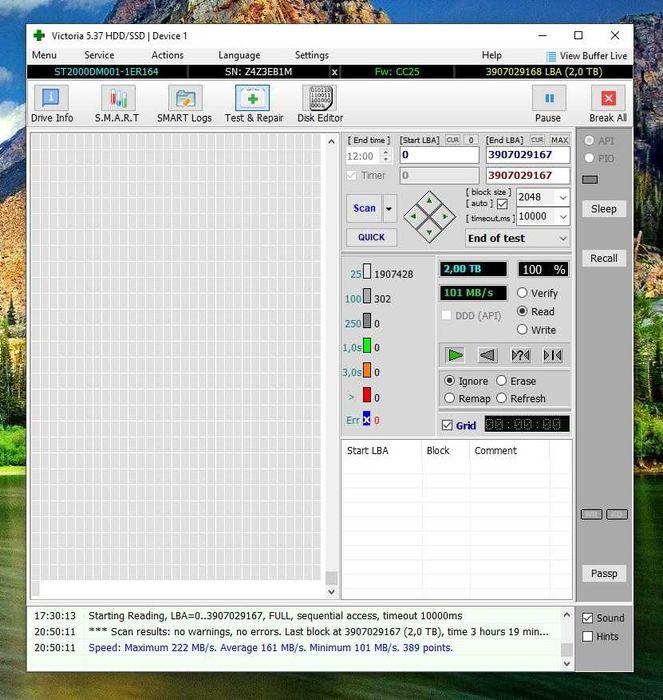This screenshot has height=700, width=663.
Task: Click the View Buffer Live icon
Action: click(551, 56)
